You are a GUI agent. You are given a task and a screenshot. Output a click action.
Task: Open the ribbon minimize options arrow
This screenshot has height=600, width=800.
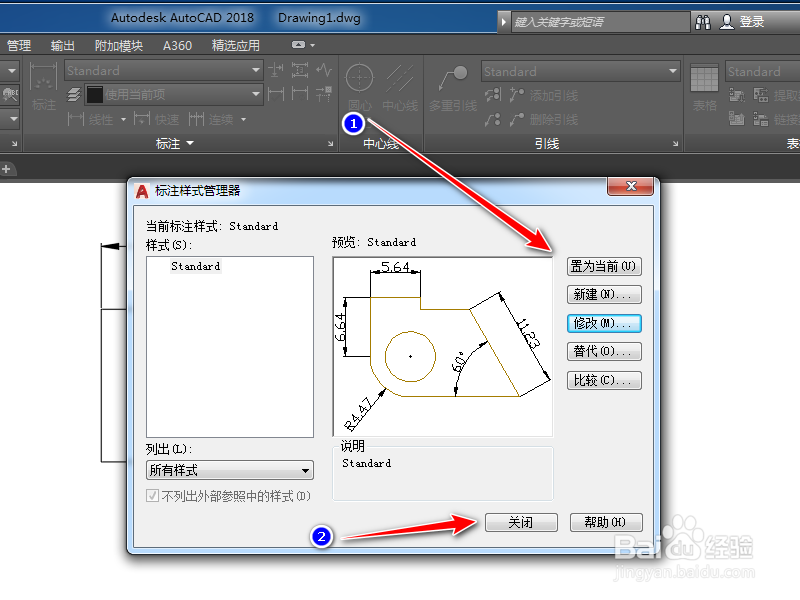click(312, 45)
